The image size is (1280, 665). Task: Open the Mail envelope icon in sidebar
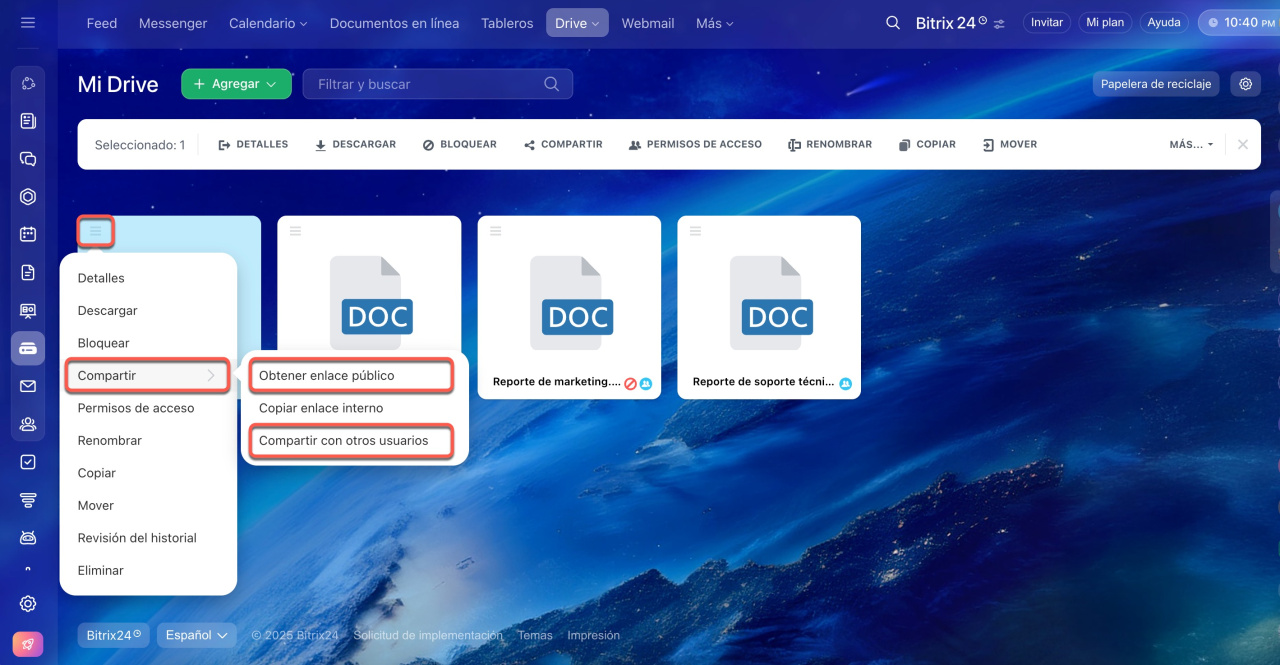tap(28, 386)
